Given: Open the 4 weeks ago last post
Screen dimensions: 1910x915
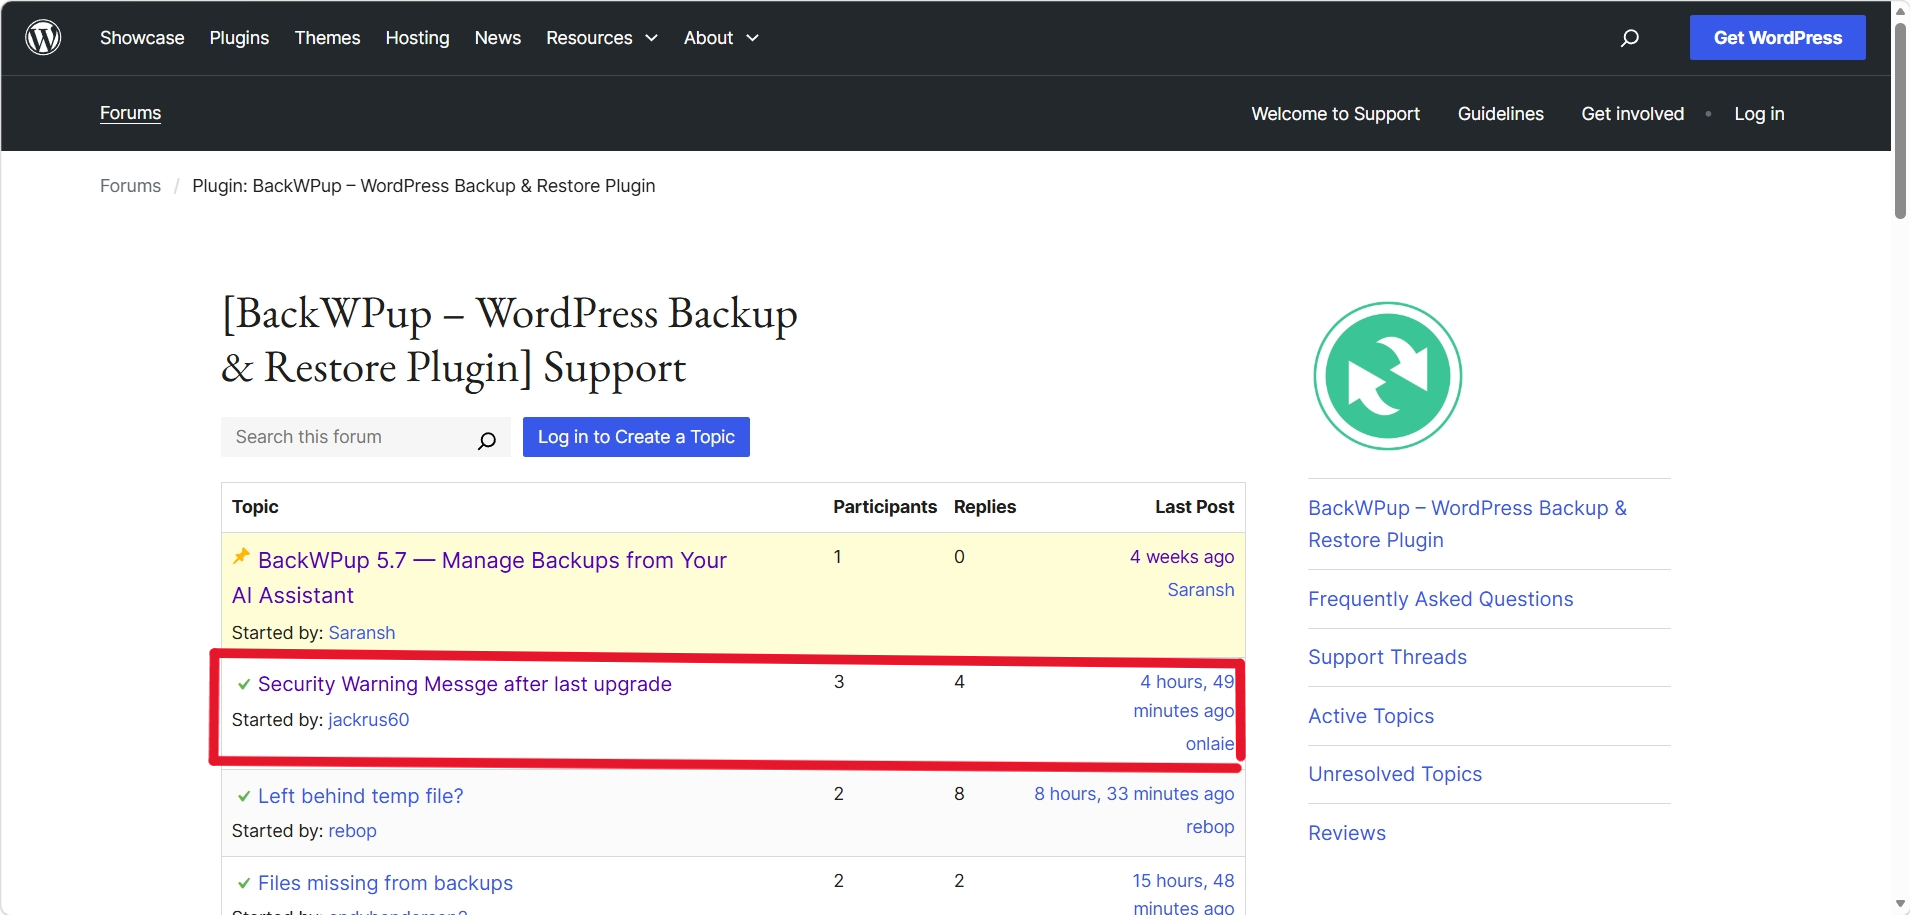Looking at the screenshot, I should [x=1182, y=557].
